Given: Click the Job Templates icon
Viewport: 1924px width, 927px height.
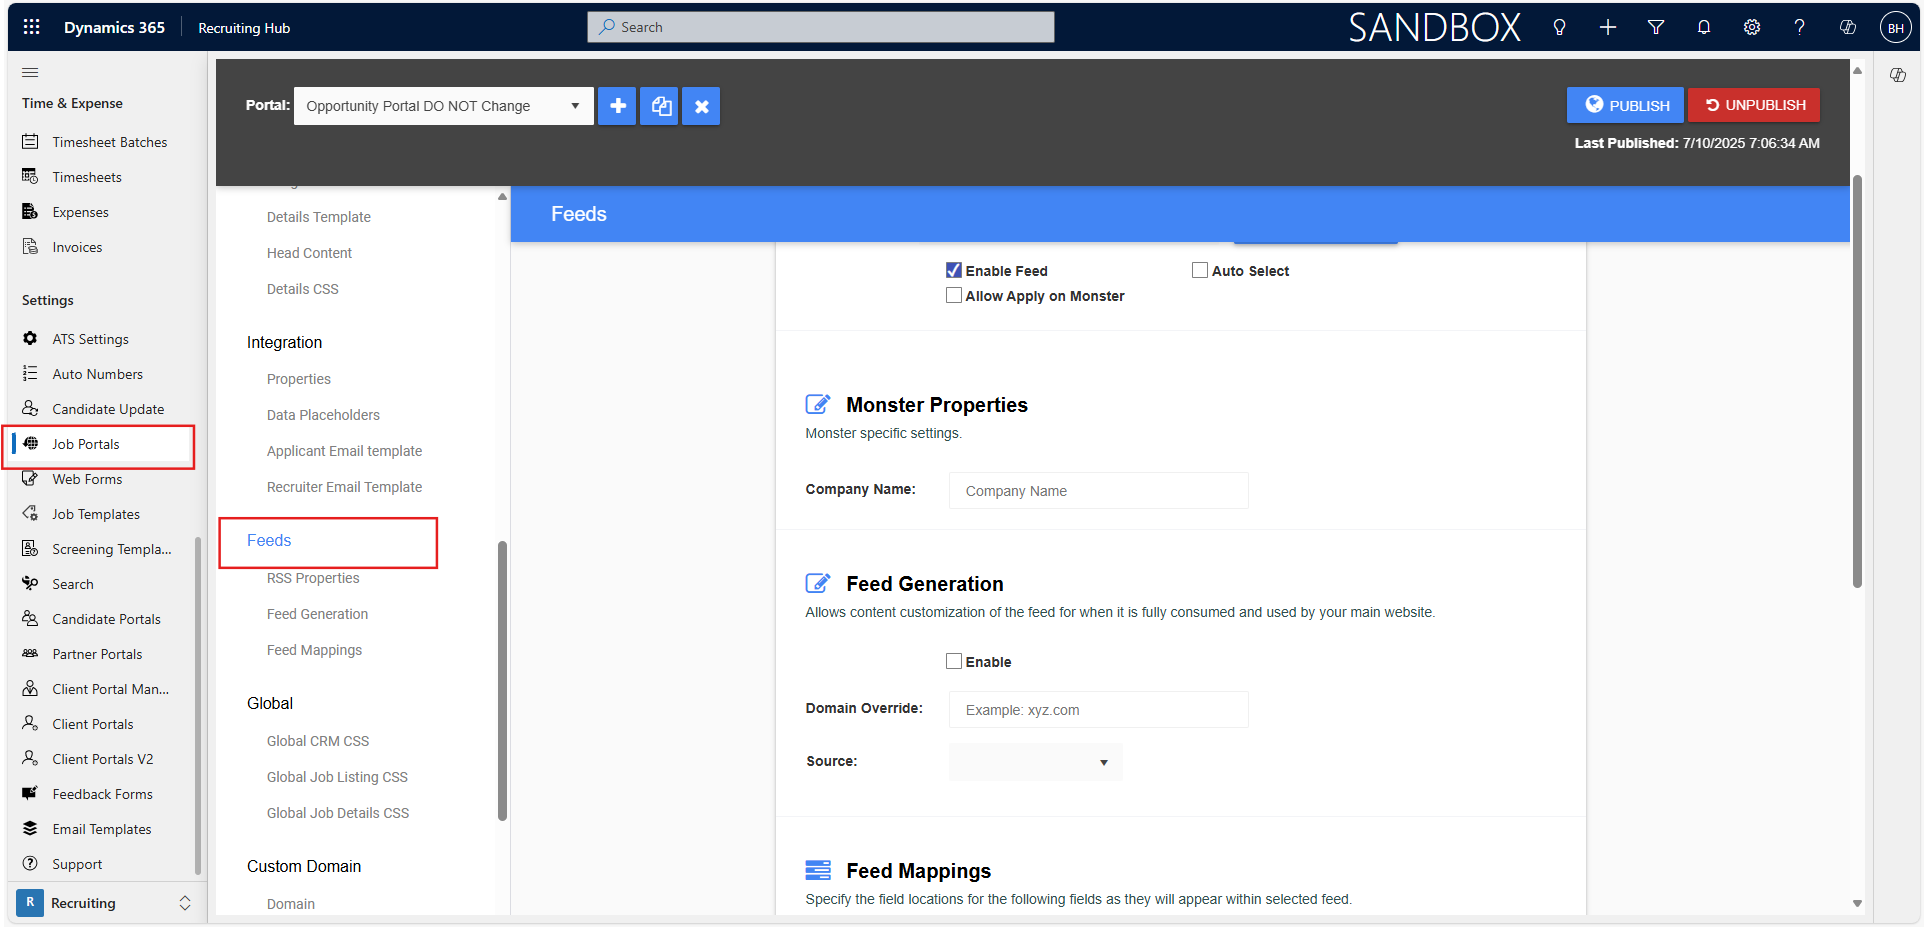Looking at the screenshot, I should coord(30,513).
